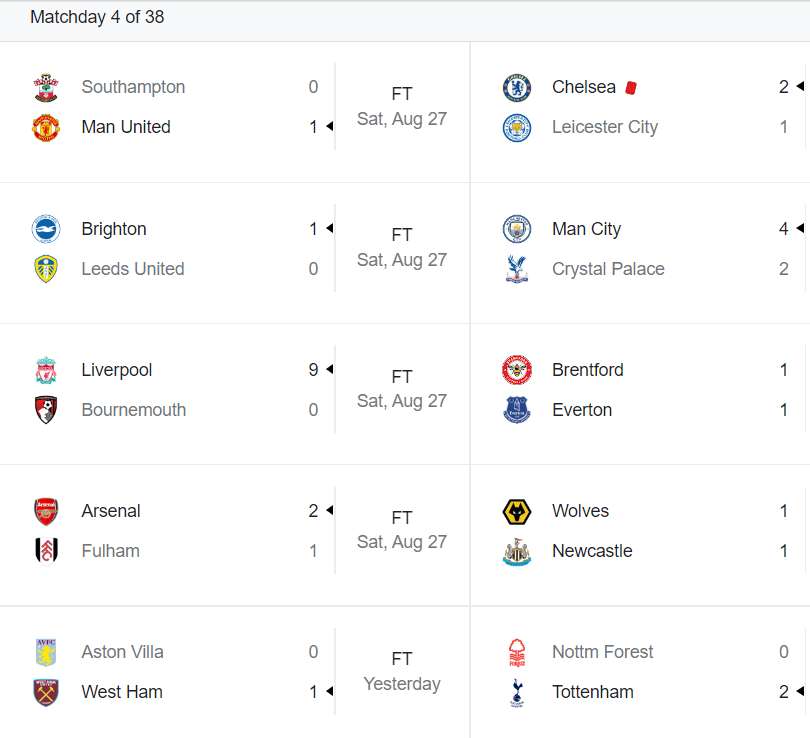Click the Liverpool club crest
The width and height of the screenshot is (810, 738).
click(46, 370)
